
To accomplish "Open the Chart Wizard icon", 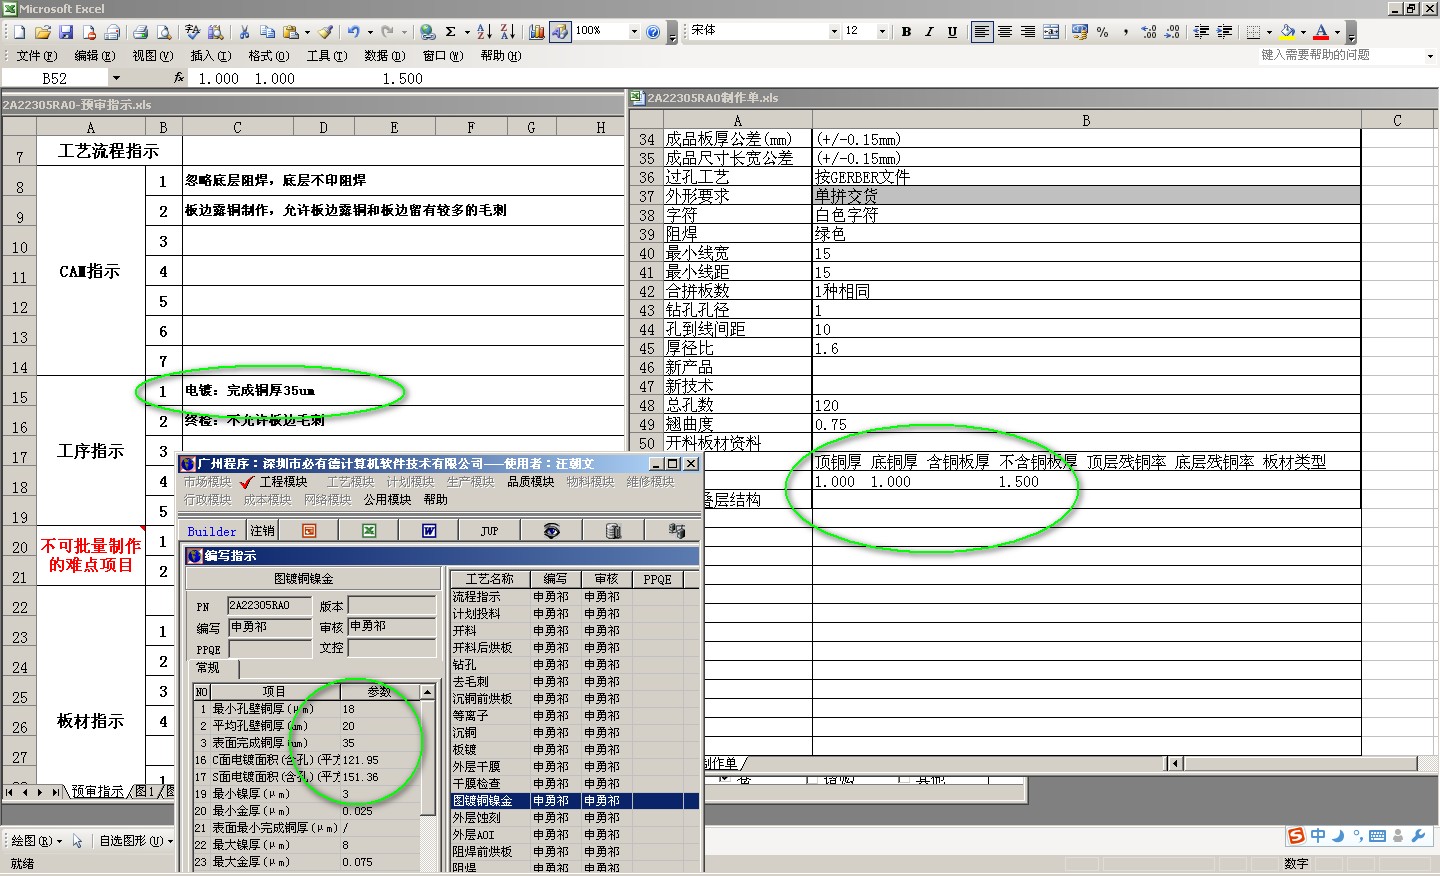I will click(x=537, y=32).
